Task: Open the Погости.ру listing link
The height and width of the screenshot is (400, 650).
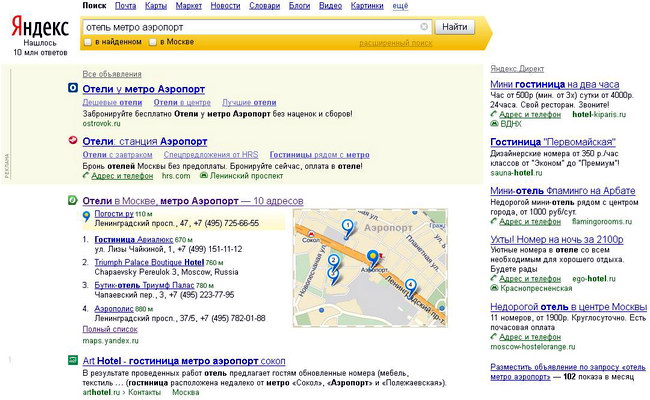Action: pos(114,213)
